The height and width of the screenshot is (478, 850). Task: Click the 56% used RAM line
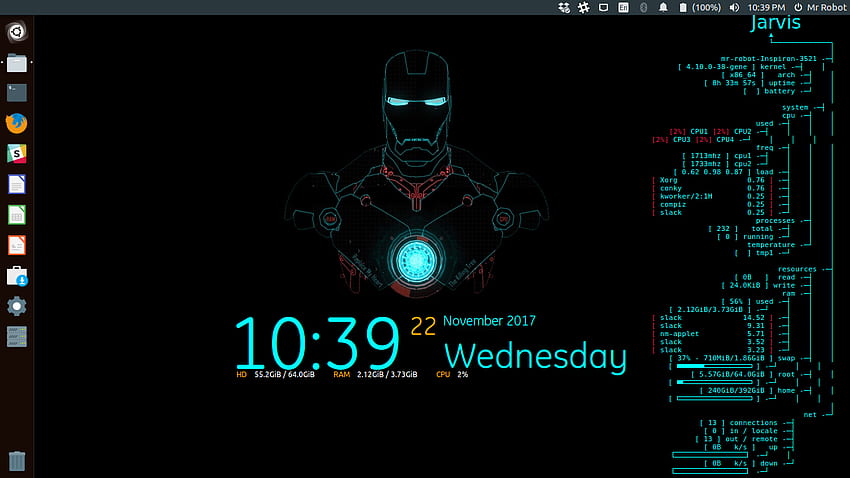click(747, 301)
